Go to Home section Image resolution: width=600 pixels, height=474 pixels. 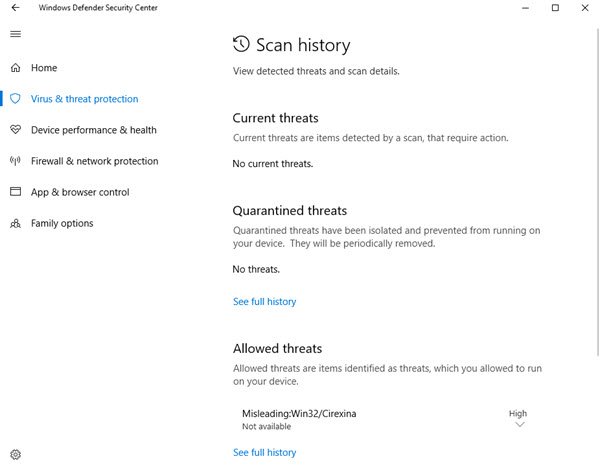[44, 68]
